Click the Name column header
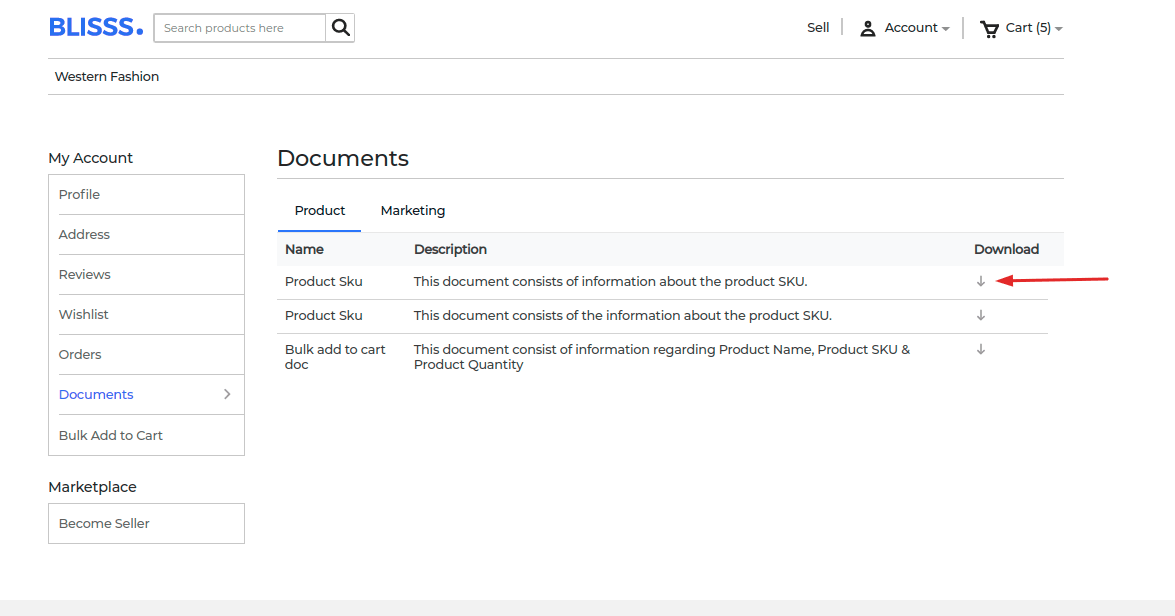1175x616 pixels. [x=304, y=250]
